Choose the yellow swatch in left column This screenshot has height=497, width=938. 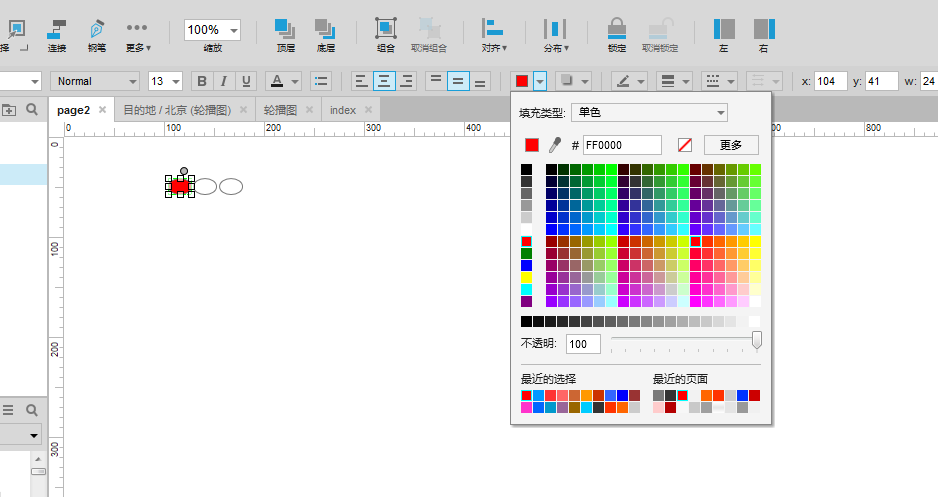coord(526,278)
